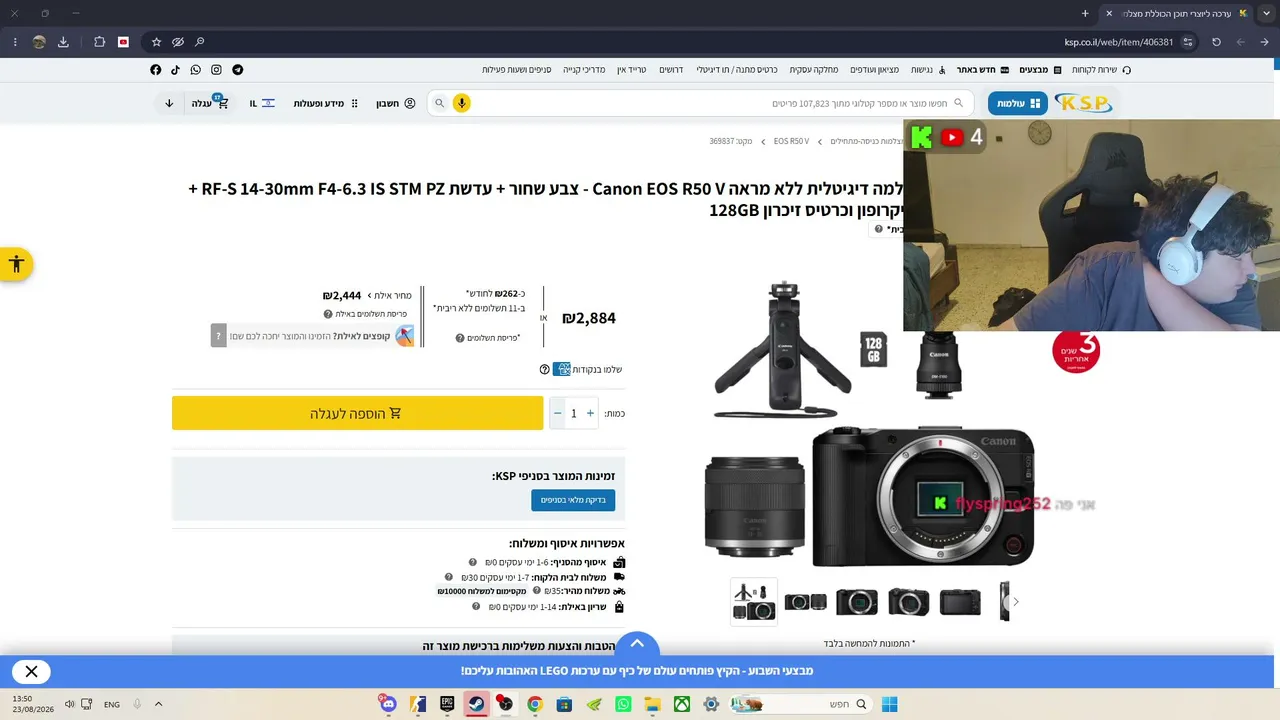Show hidden system tray icons chevron
Screen dimensions: 1280x720
tap(158, 704)
